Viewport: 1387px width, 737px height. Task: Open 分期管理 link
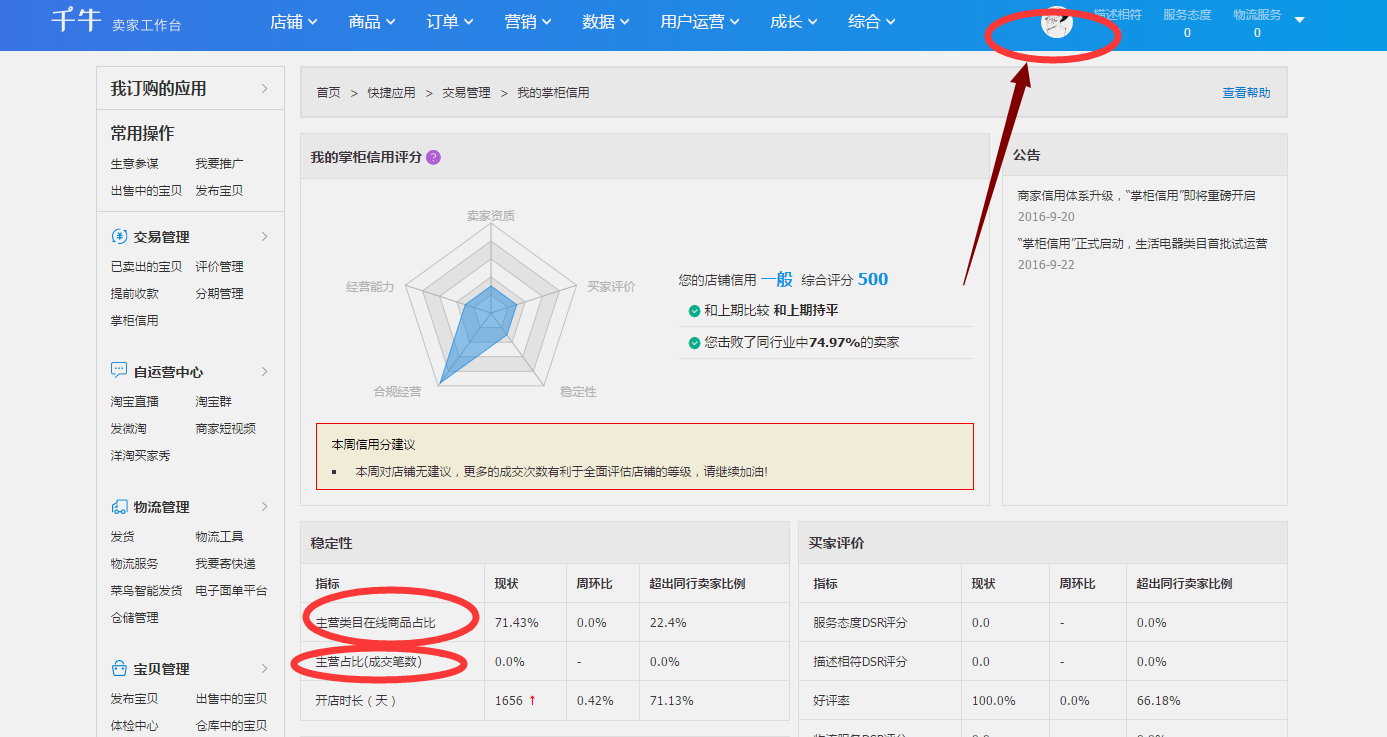pos(219,293)
